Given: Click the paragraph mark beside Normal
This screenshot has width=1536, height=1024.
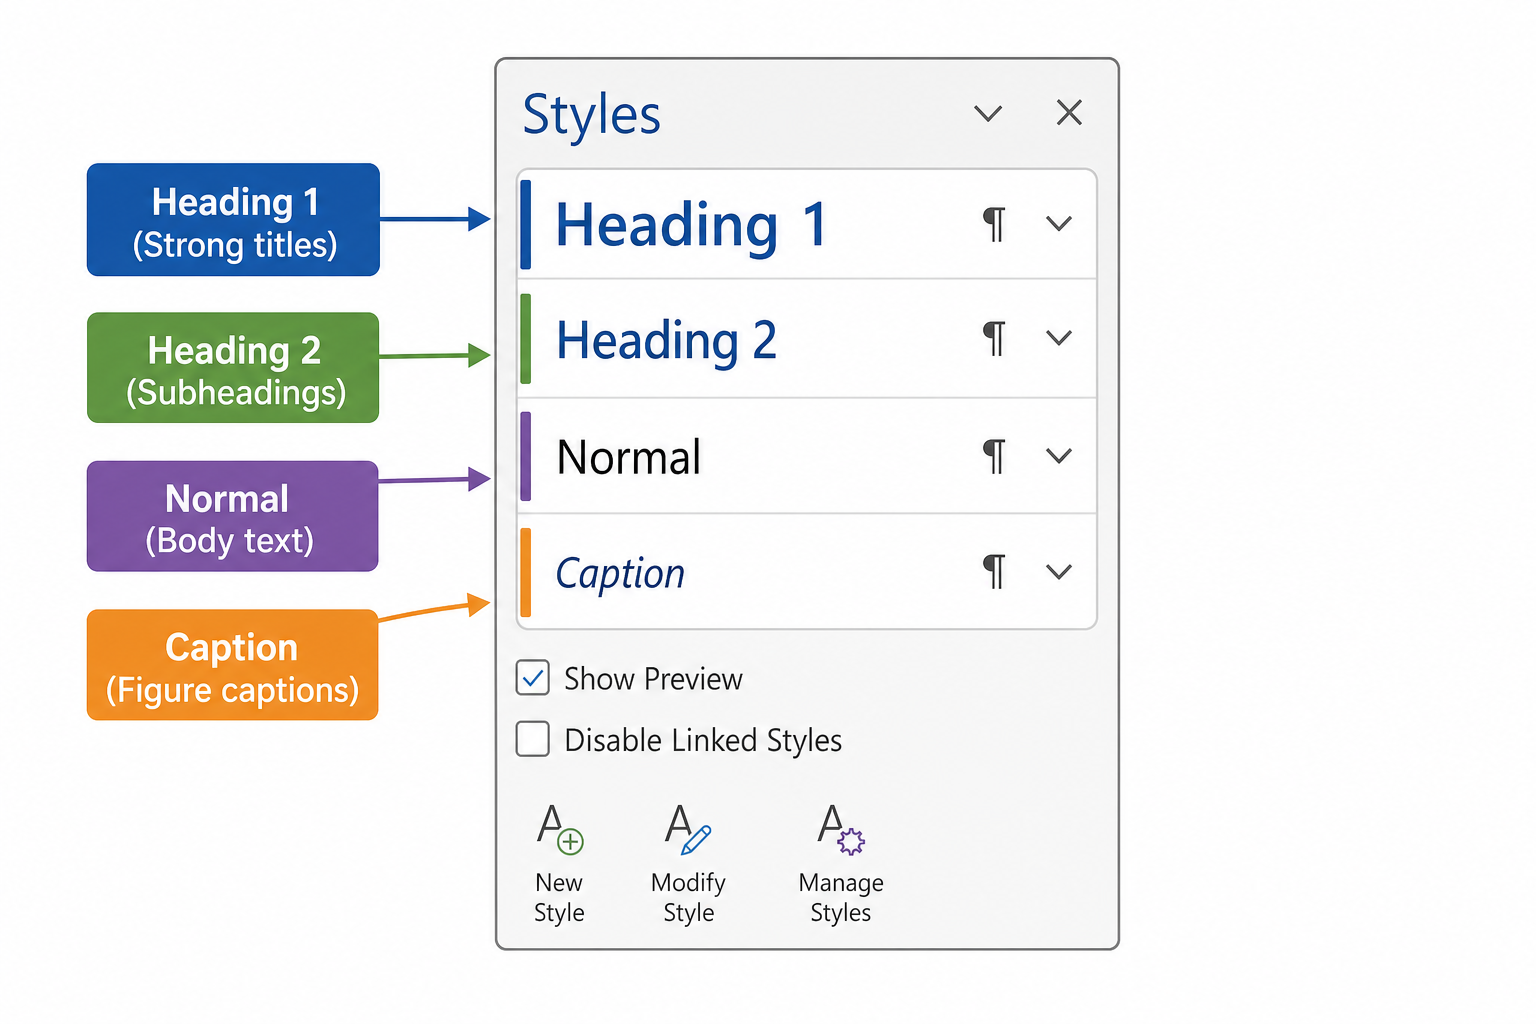Looking at the screenshot, I should click(x=994, y=456).
